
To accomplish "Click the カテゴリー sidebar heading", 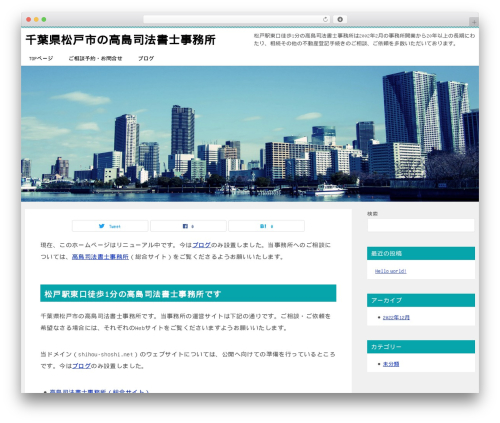I will (421, 347).
